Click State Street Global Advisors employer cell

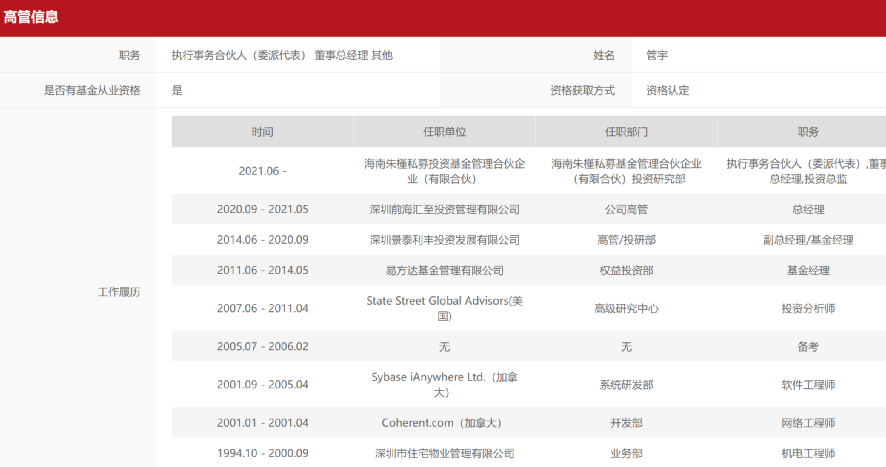pos(444,308)
